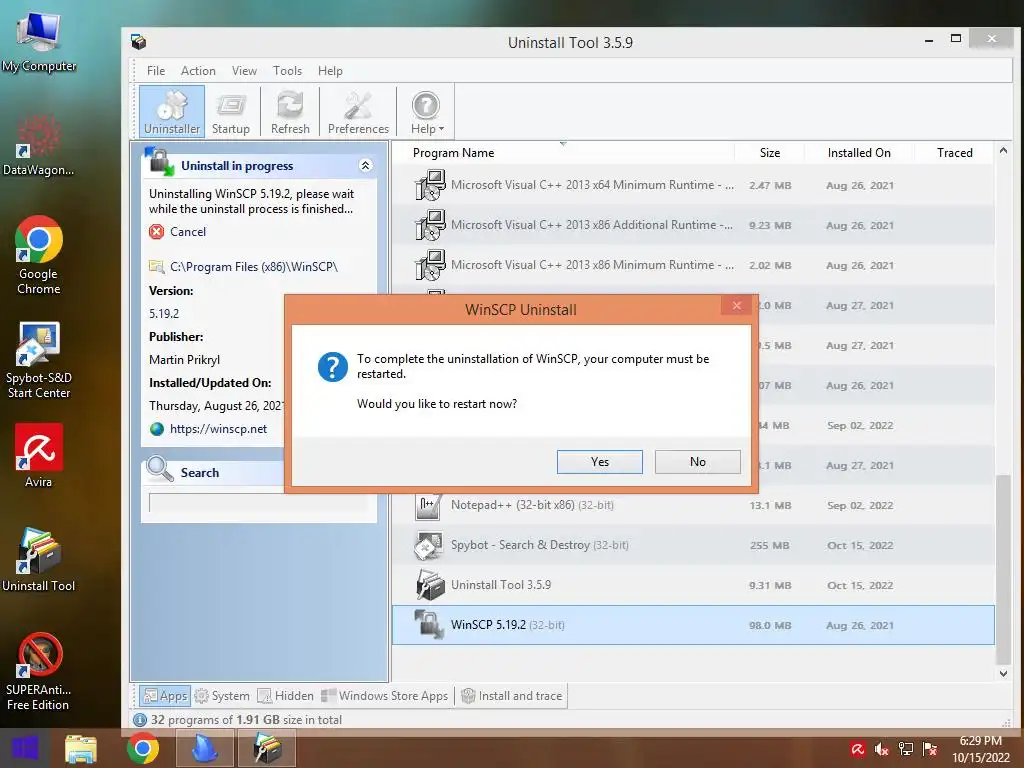Switch to Install and trace tab
Screen dimensions: 1024x768
pos(511,696)
